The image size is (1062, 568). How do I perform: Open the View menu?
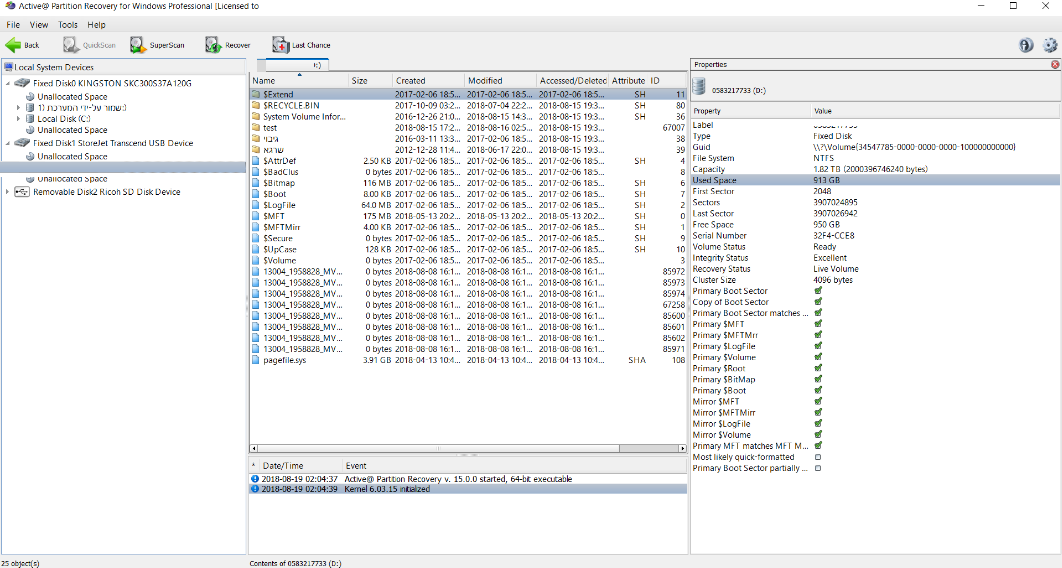(x=39, y=24)
